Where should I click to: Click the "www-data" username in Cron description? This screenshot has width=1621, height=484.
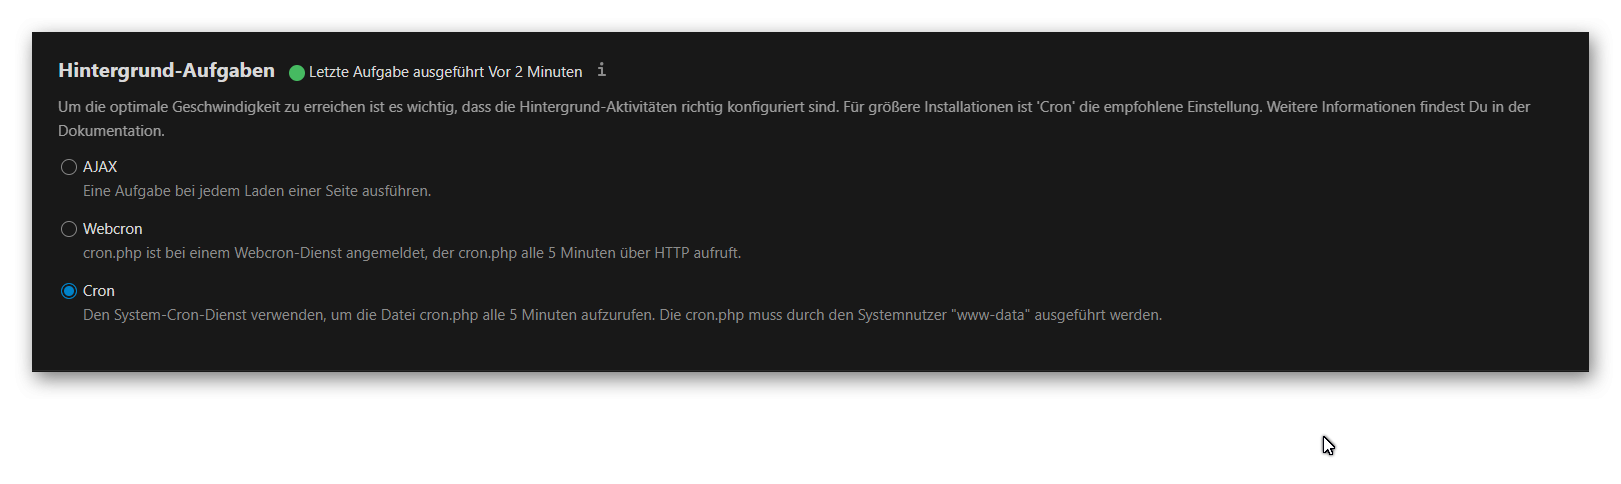click(x=993, y=315)
